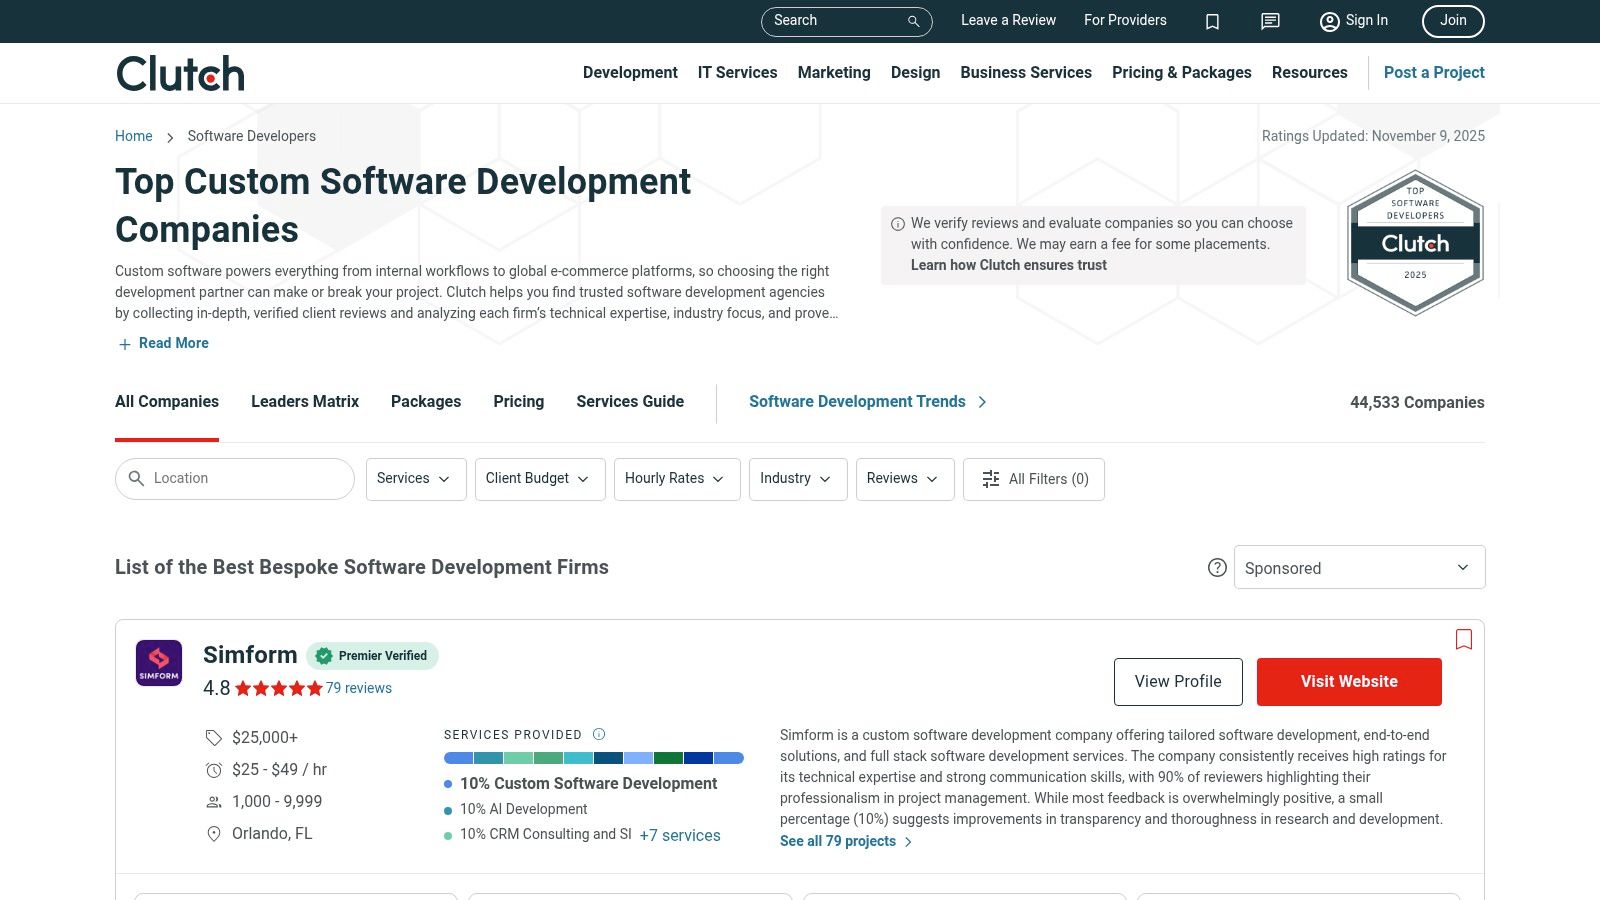Click the sort help question icon
The image size is (1600, 900).
click(x=1217, y=568)
